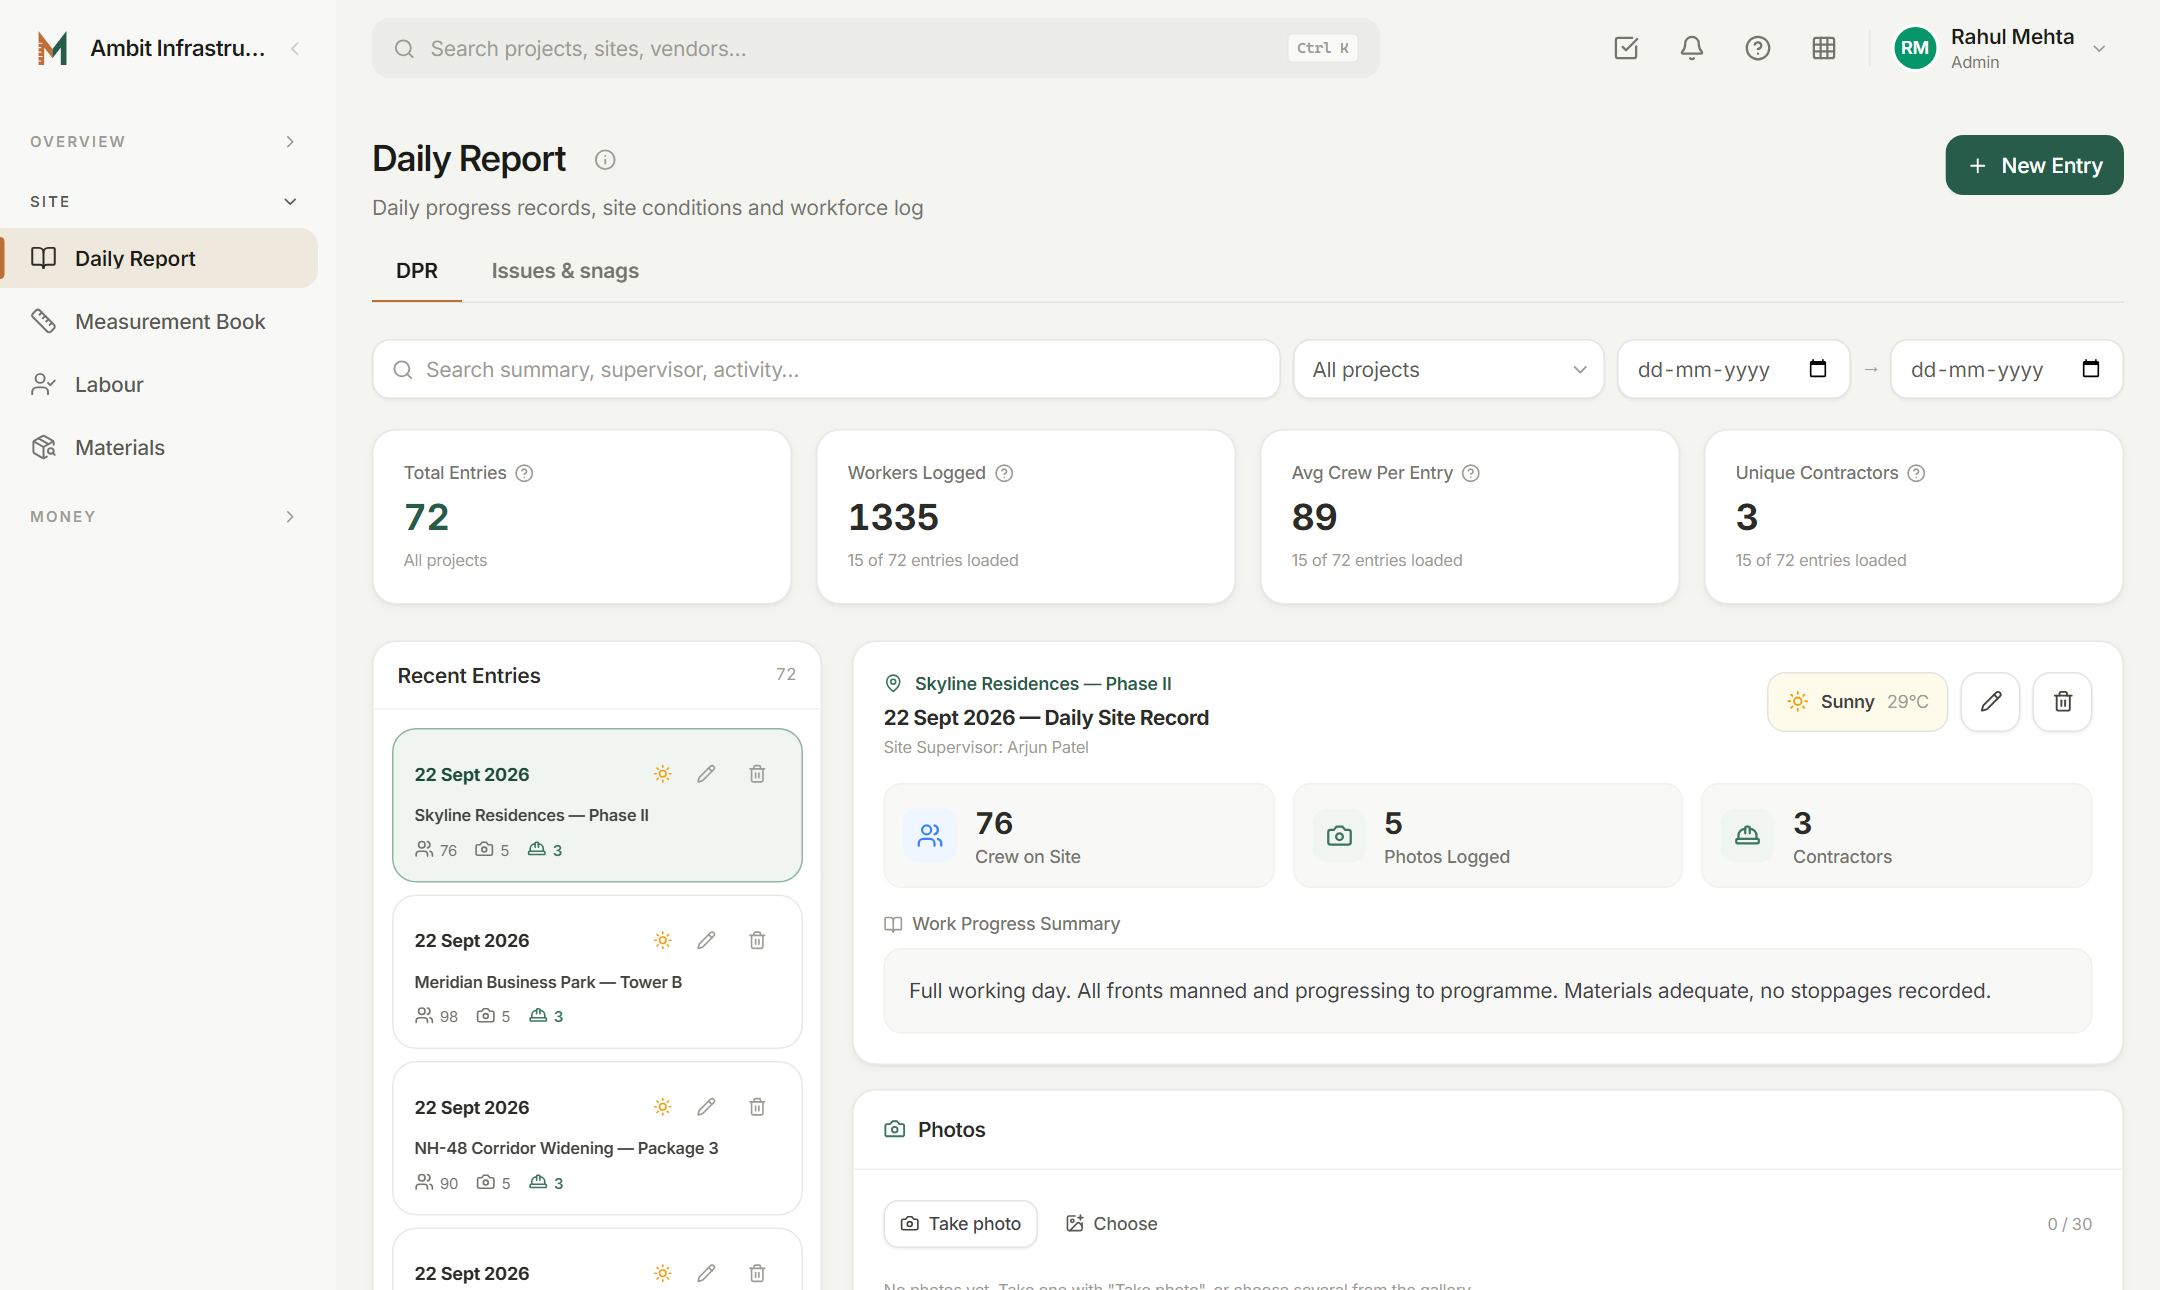Select Daily Report in sidebar
This screenshot has height=1290, width=2160.
coord(160,258)
